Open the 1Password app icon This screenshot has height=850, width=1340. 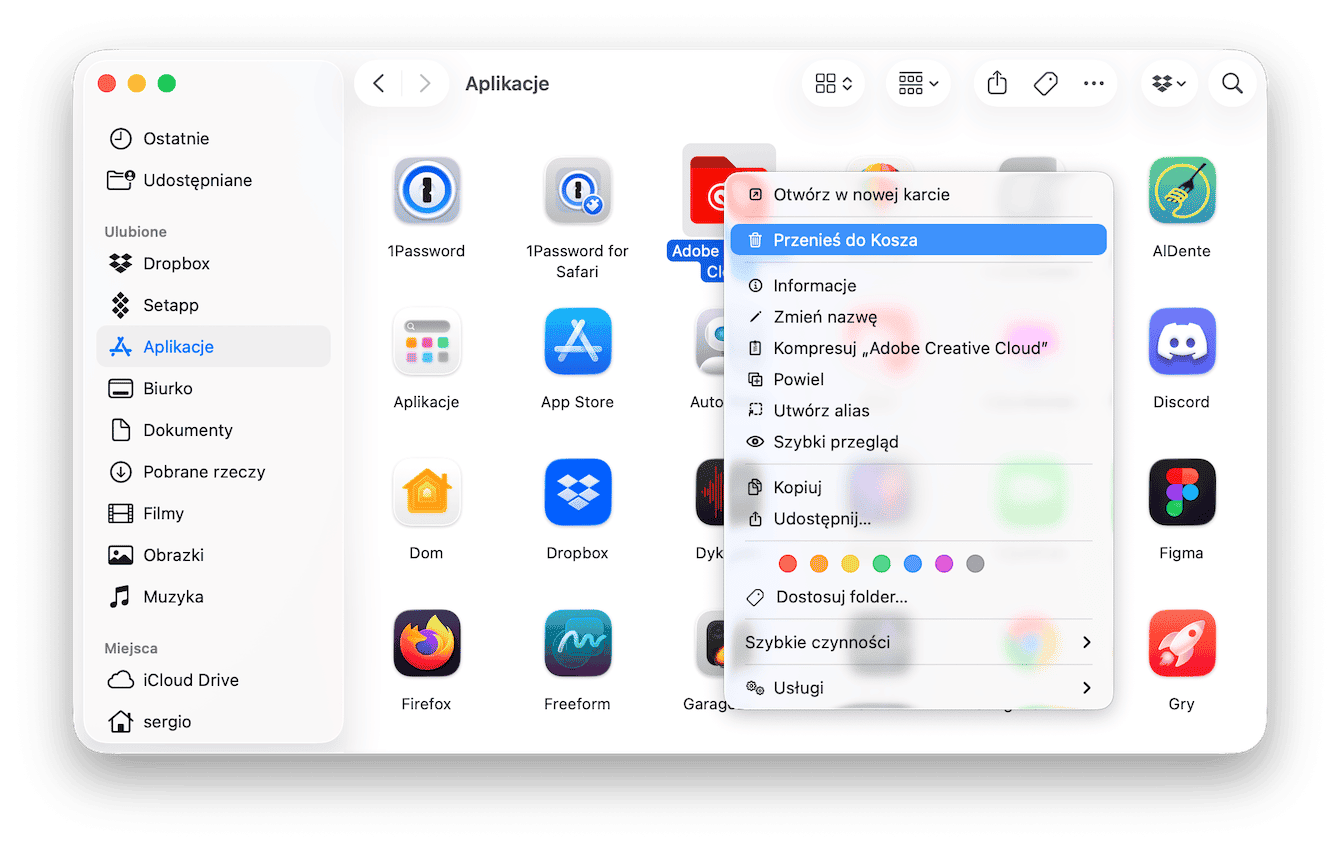427,190
